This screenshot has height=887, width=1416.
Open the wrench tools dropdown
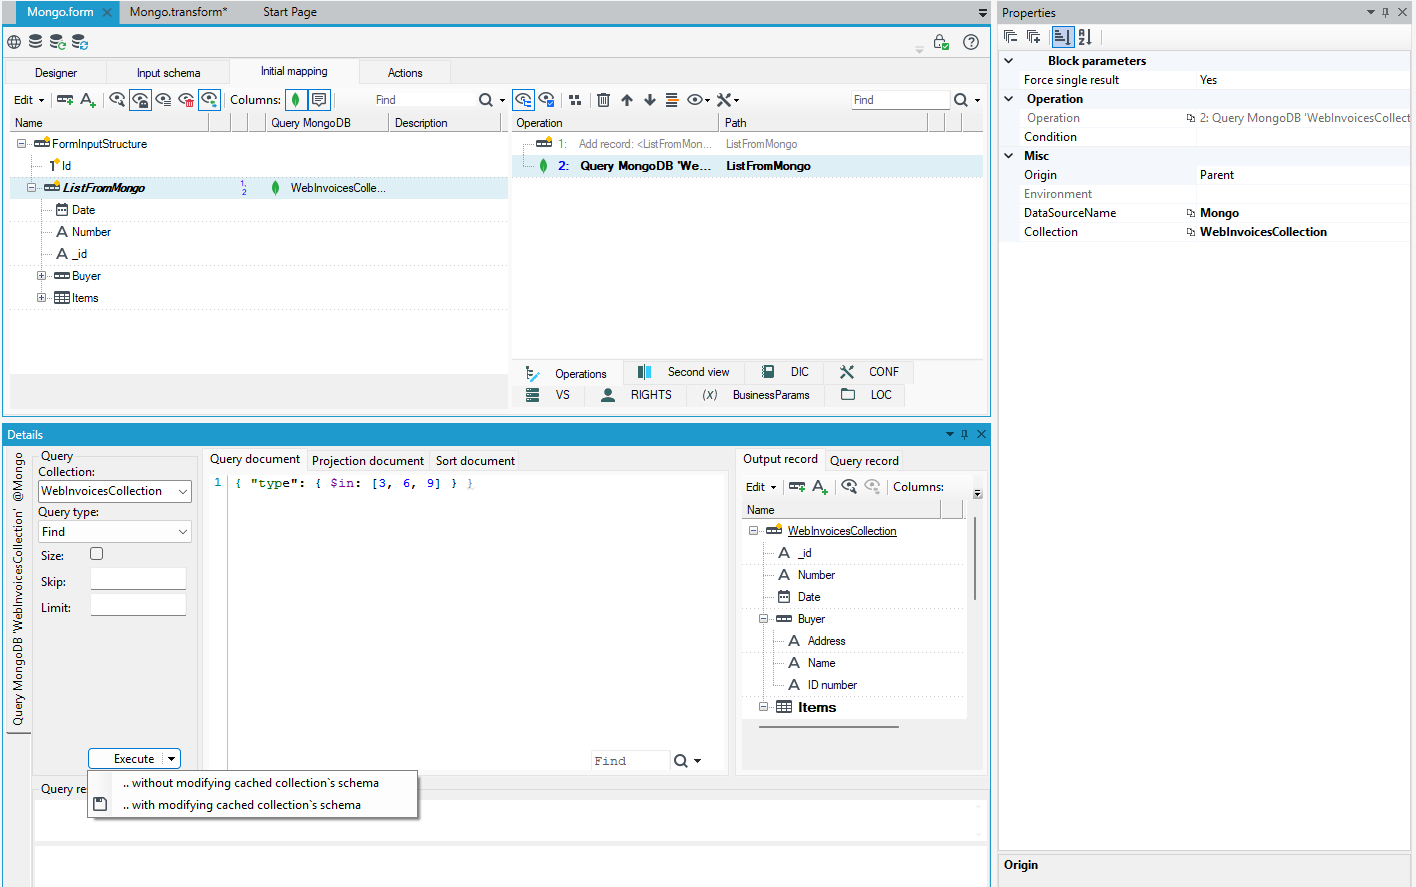728,100
